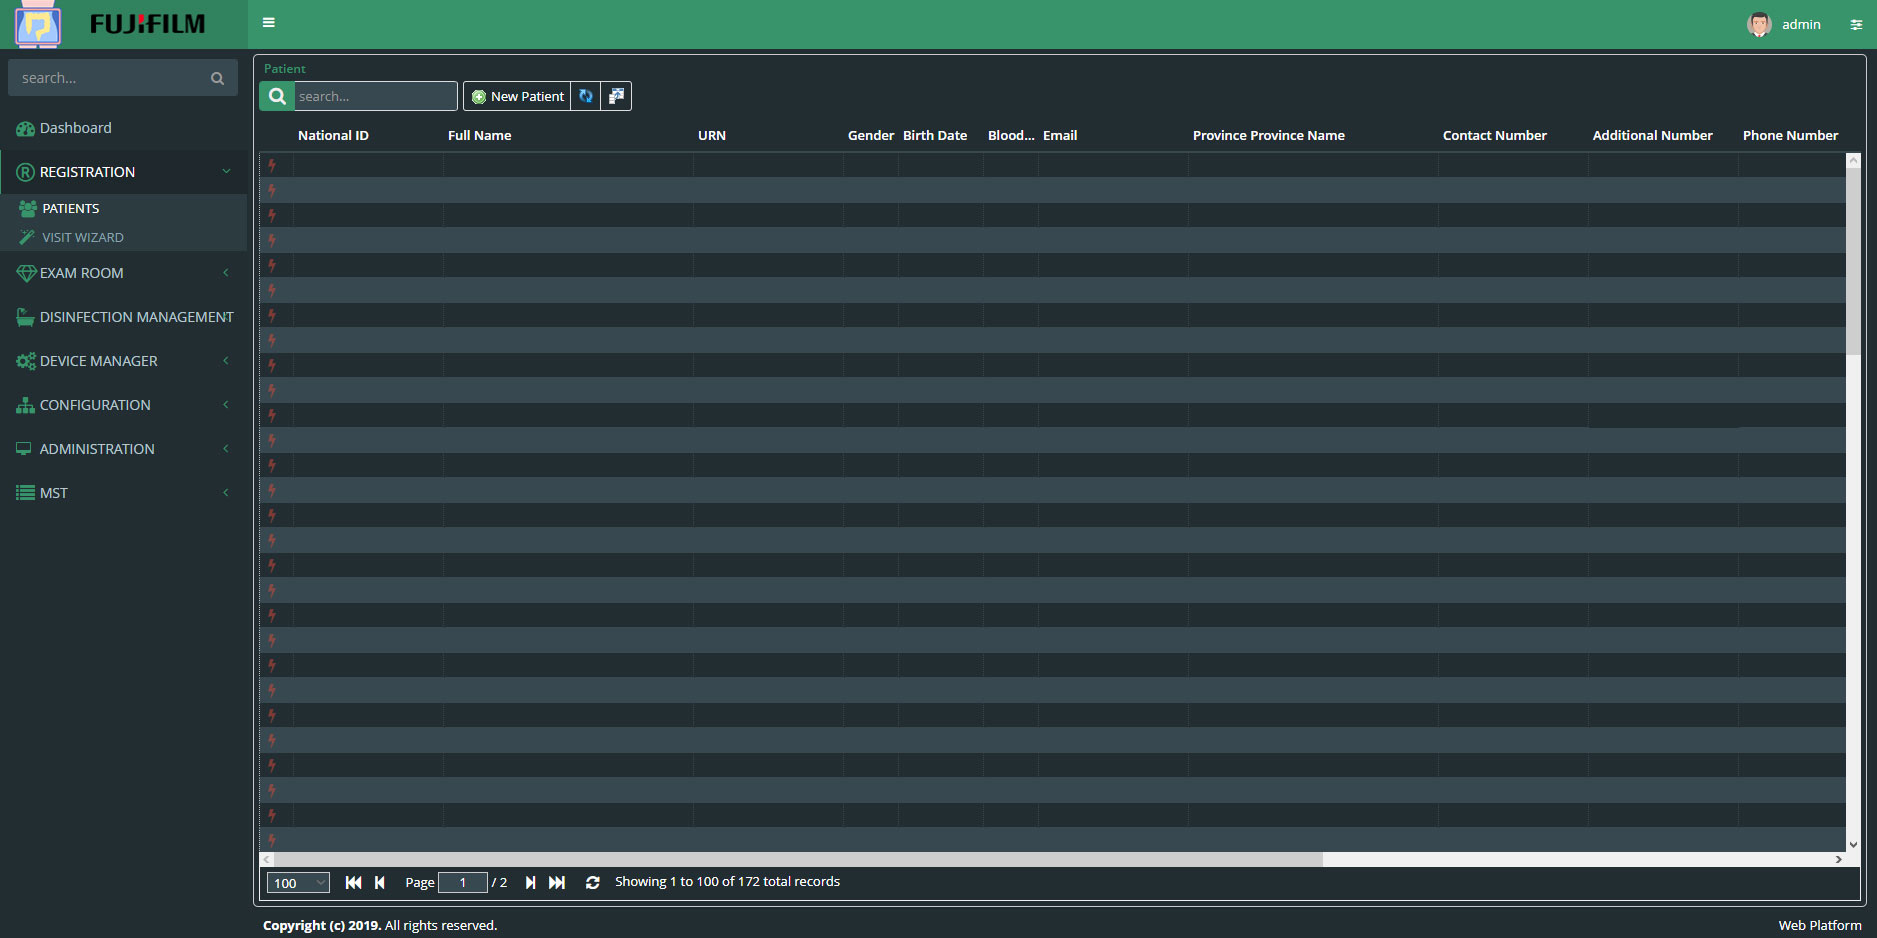The width and height of the screenshot is (1877, 938).
Task: Click the hamburger menu icon in header
Action: coord(268,23)
